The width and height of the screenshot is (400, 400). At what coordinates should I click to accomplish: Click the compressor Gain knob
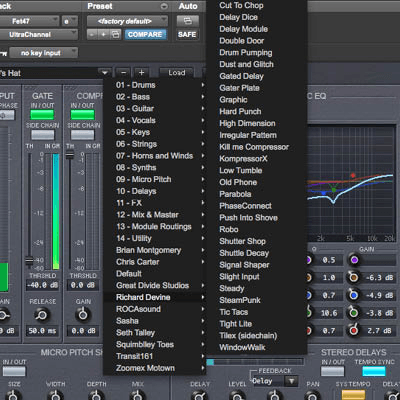[83, 314]
